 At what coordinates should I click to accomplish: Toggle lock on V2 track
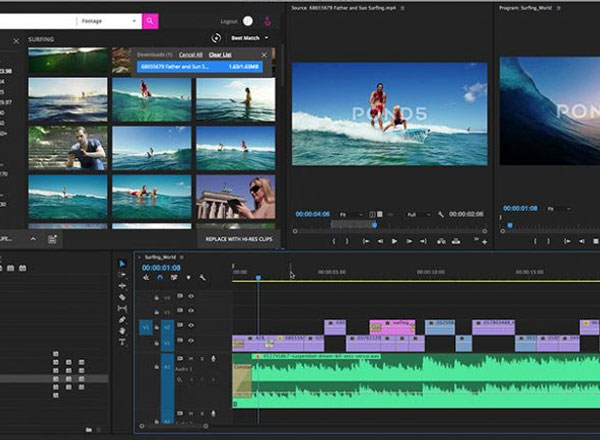157,328
